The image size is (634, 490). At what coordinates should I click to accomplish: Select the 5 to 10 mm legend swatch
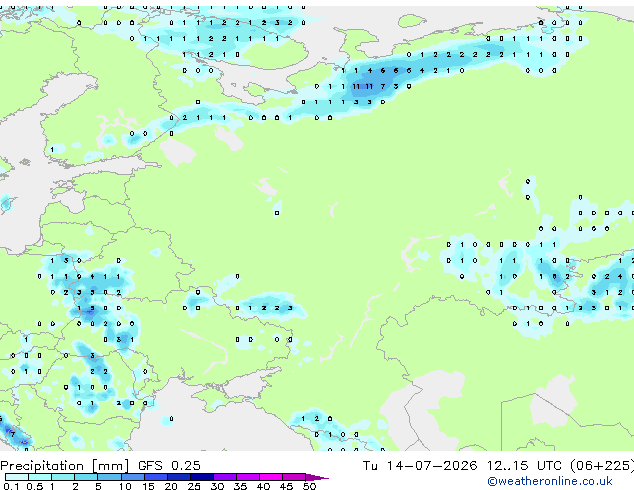110,477
